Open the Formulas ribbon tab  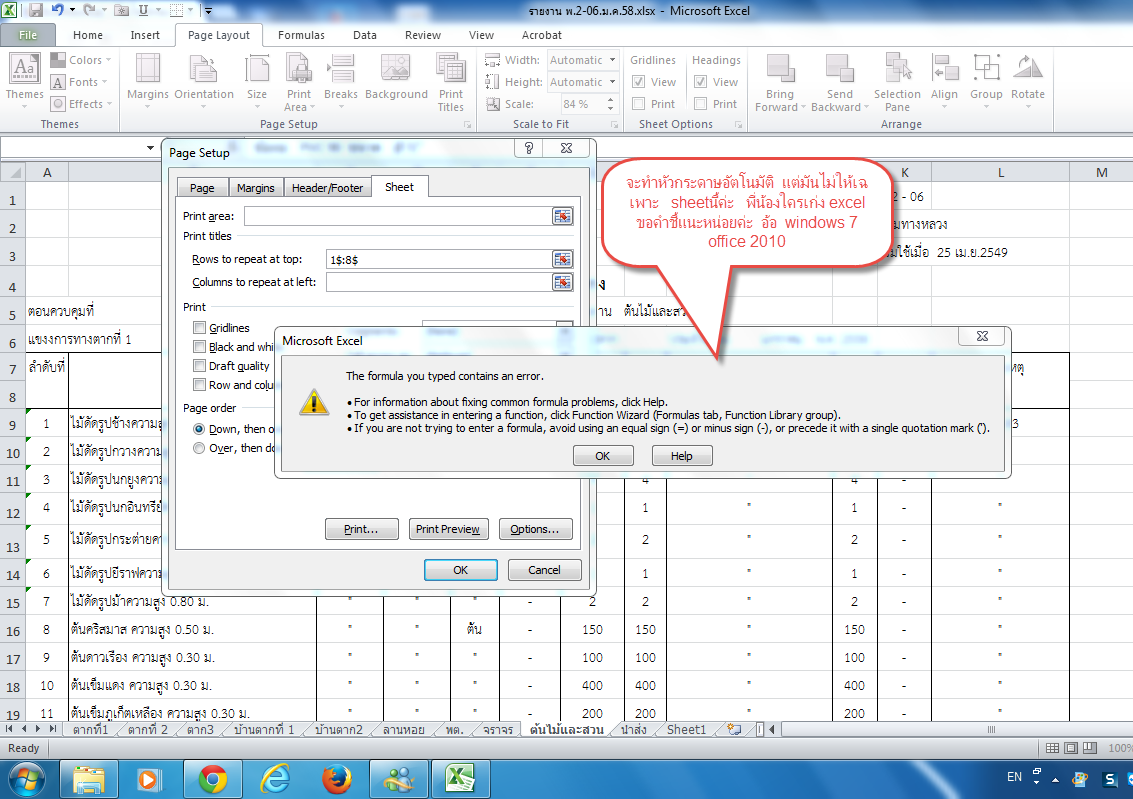(x=301, y=35)
